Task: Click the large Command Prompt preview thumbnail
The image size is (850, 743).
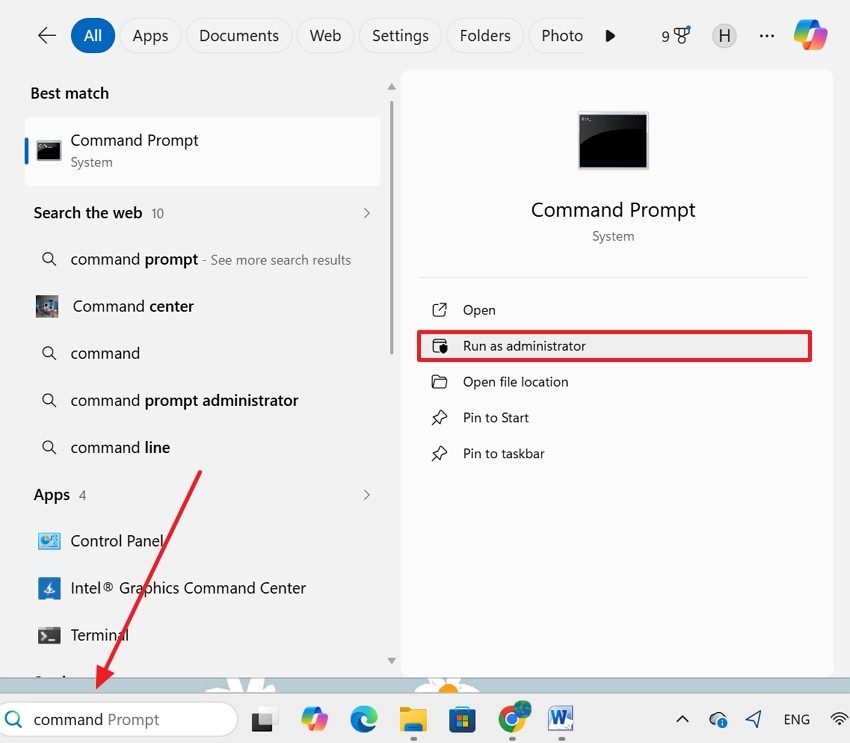Action: click(613, 140)
